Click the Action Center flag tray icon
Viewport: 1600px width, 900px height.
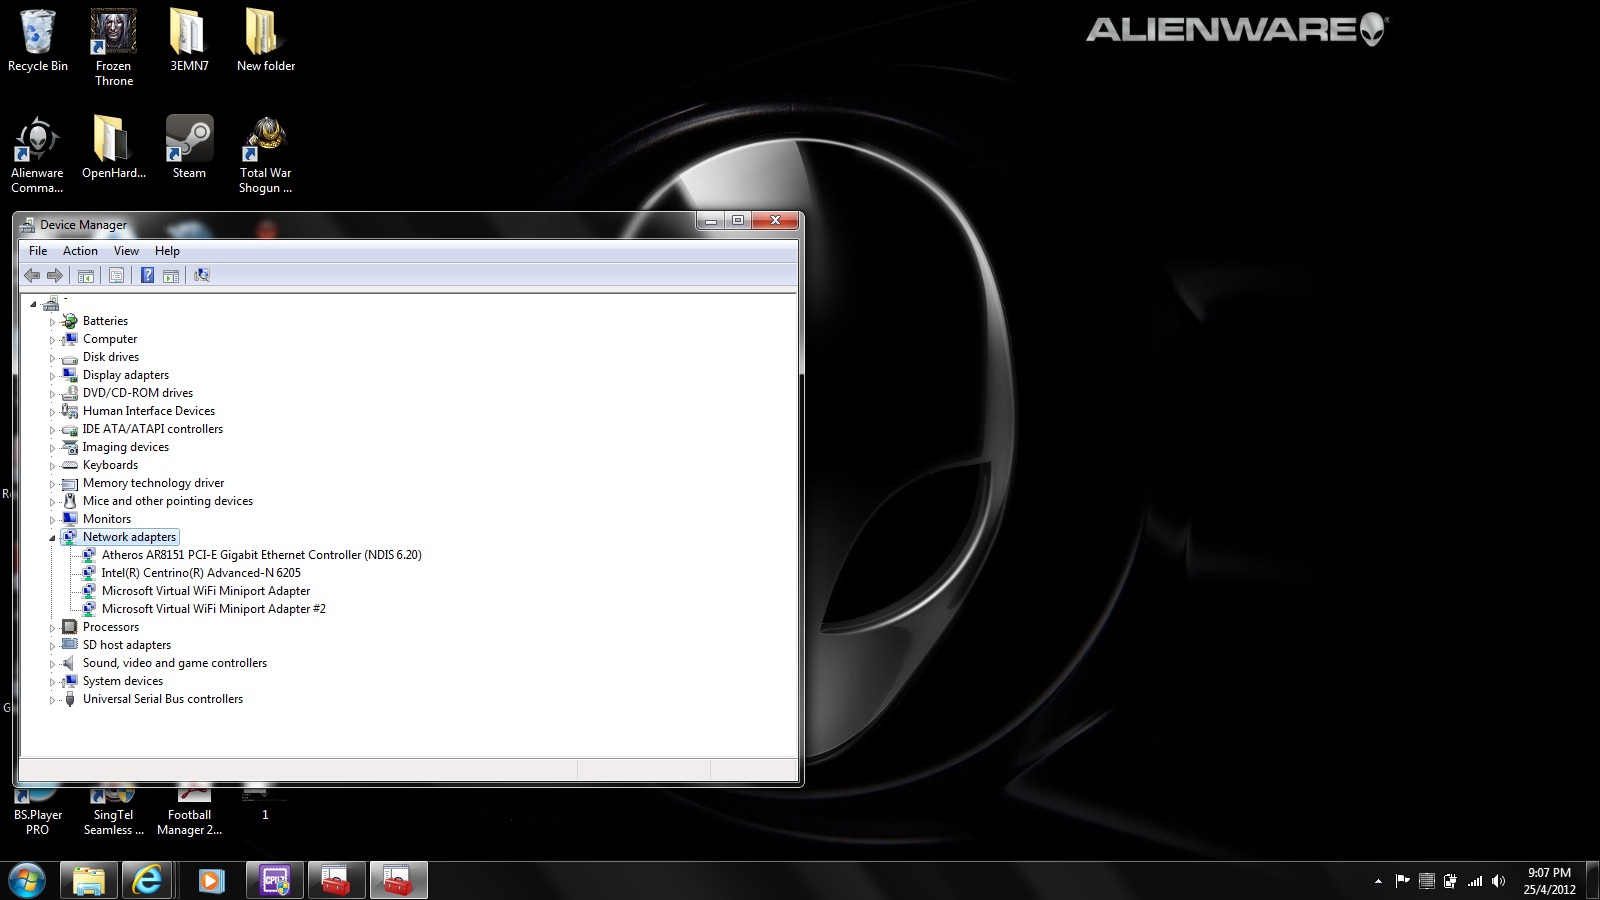click(x=1402, y=881)
